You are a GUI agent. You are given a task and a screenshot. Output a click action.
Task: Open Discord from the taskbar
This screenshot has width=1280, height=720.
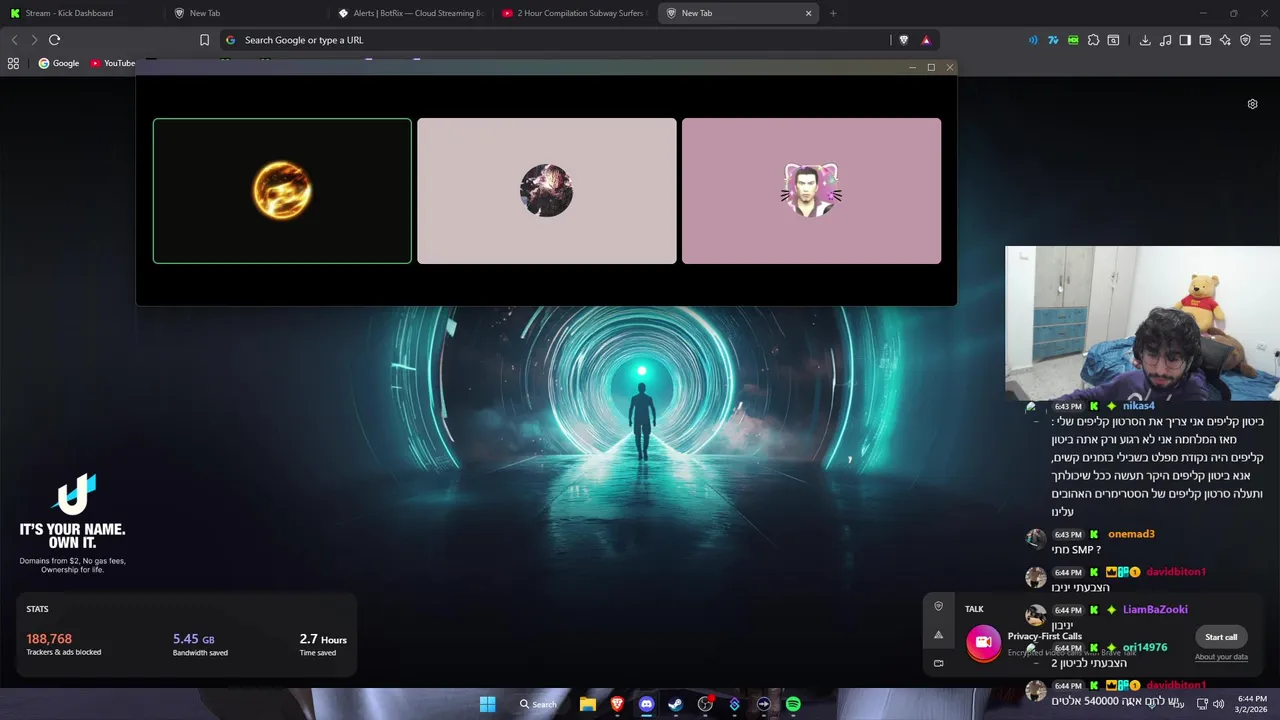(x=646, y=704)
